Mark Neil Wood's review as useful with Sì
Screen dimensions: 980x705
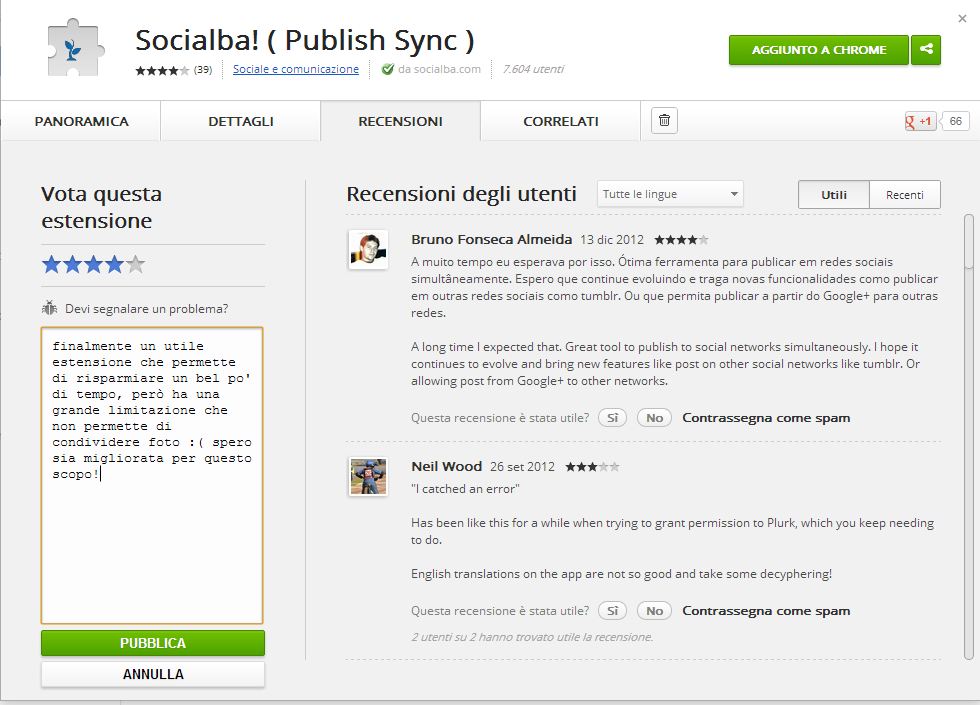pyautogui.click(x=612, y=611)
